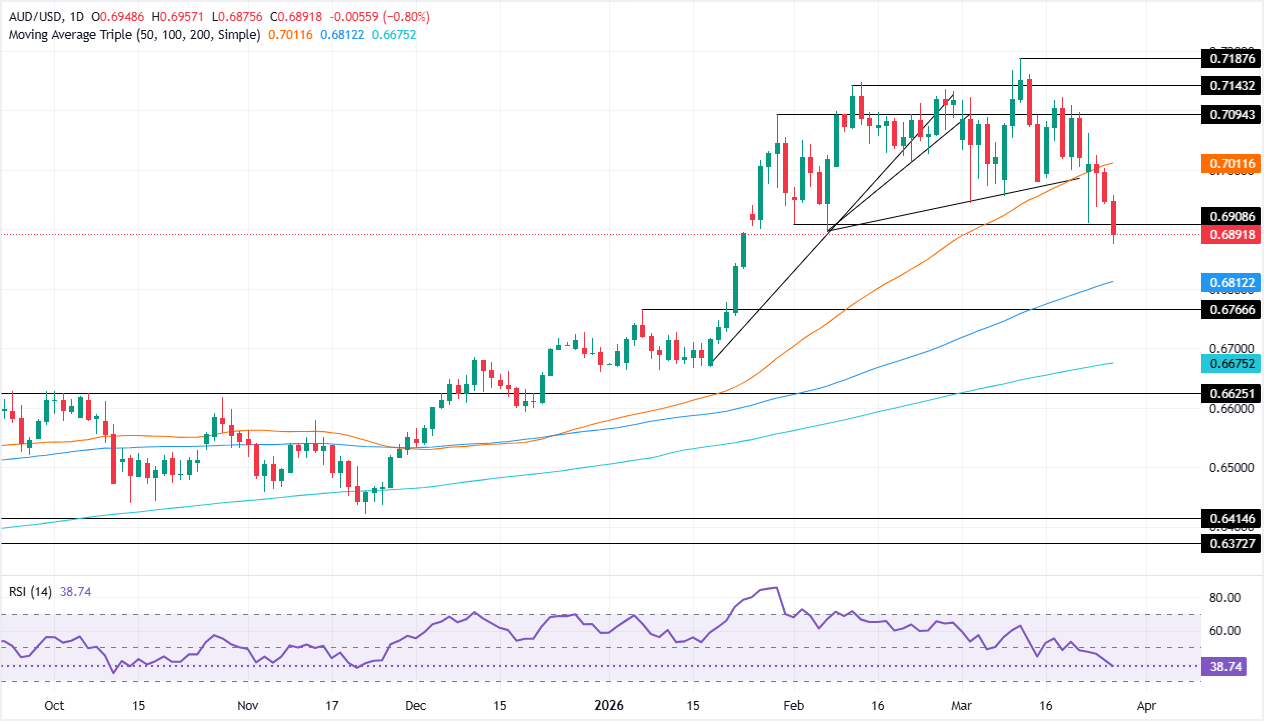
Task: Click the blue 0.68122 MA value
Action: (1230, 284)
